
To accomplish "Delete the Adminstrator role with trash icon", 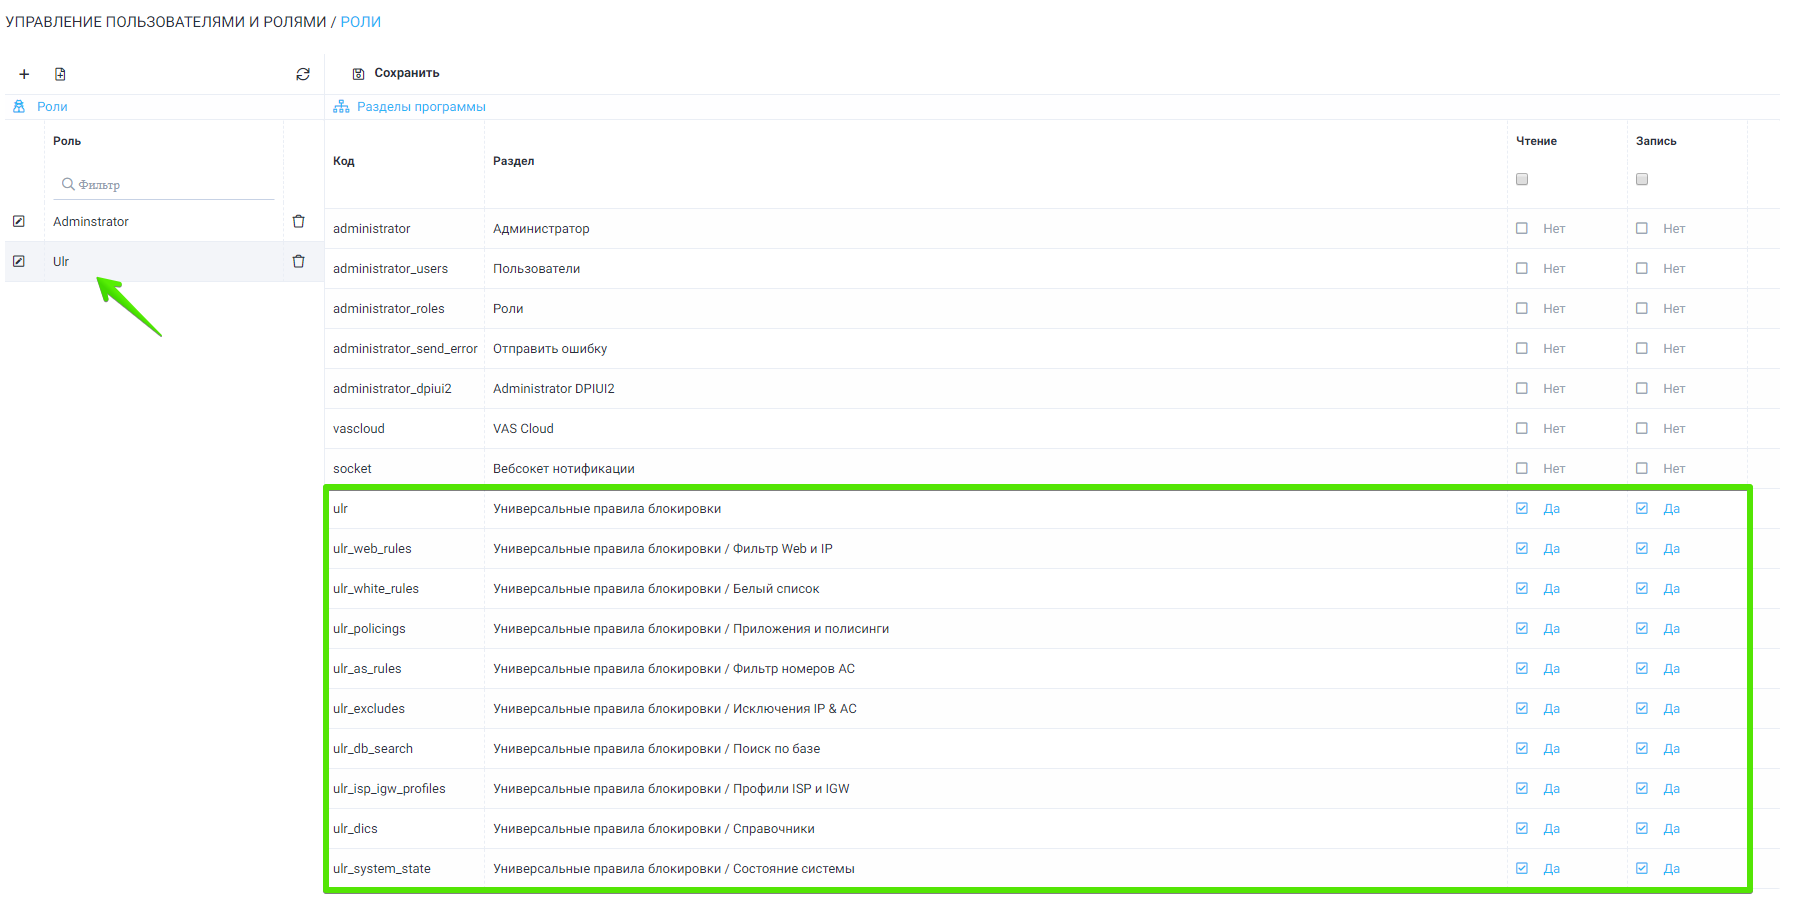I will point(298,221).
